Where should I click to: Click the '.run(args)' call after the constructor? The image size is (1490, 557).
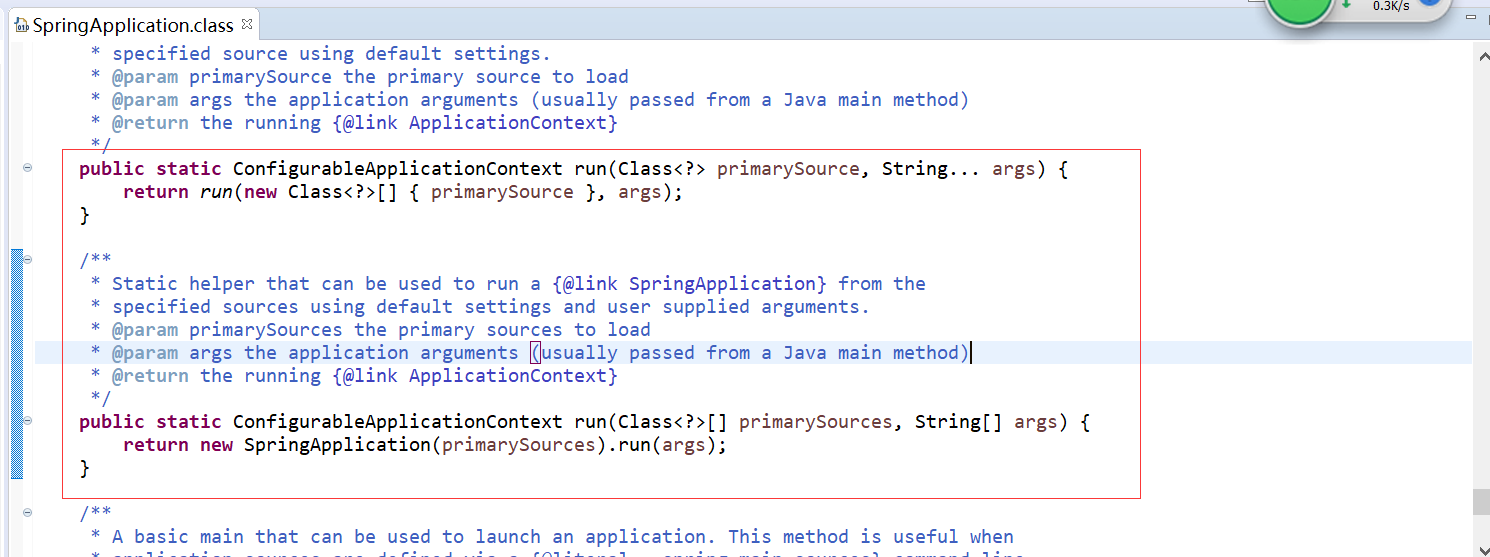(x=662, y=445)
